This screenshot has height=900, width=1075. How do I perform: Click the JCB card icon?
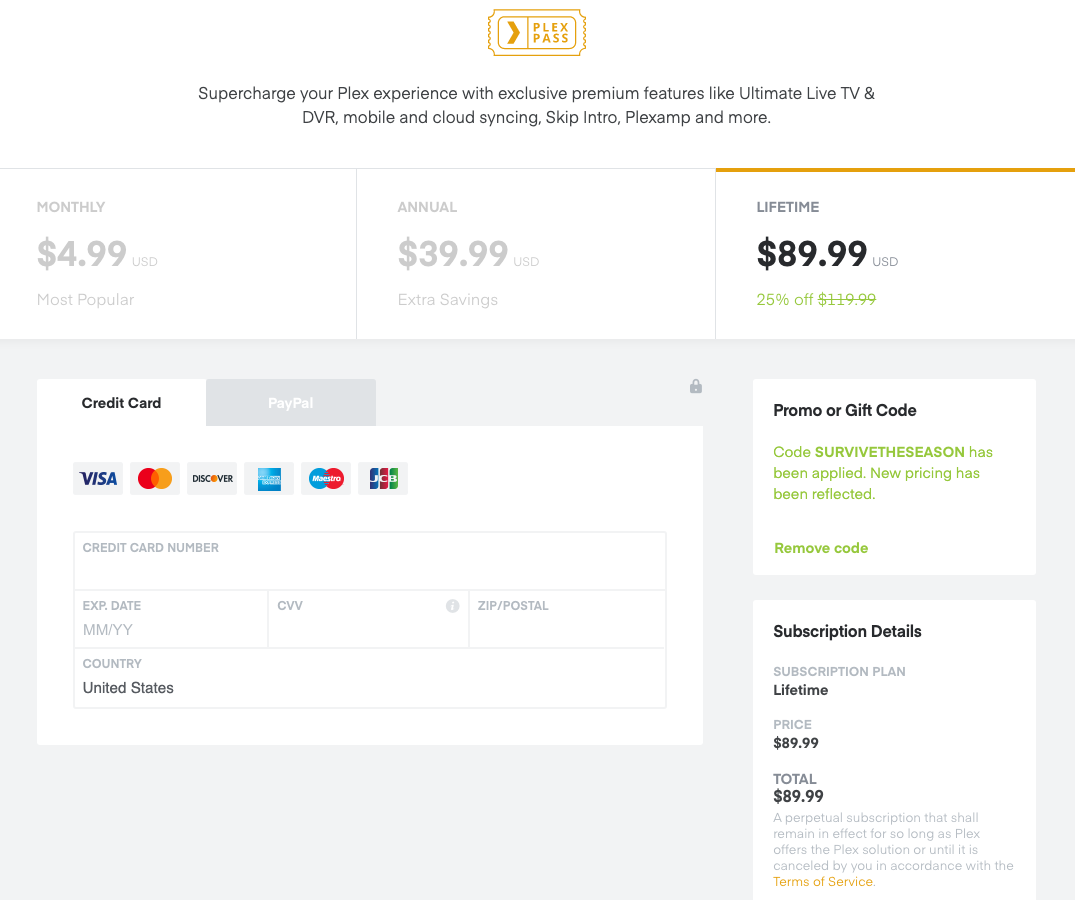(383, 479)
